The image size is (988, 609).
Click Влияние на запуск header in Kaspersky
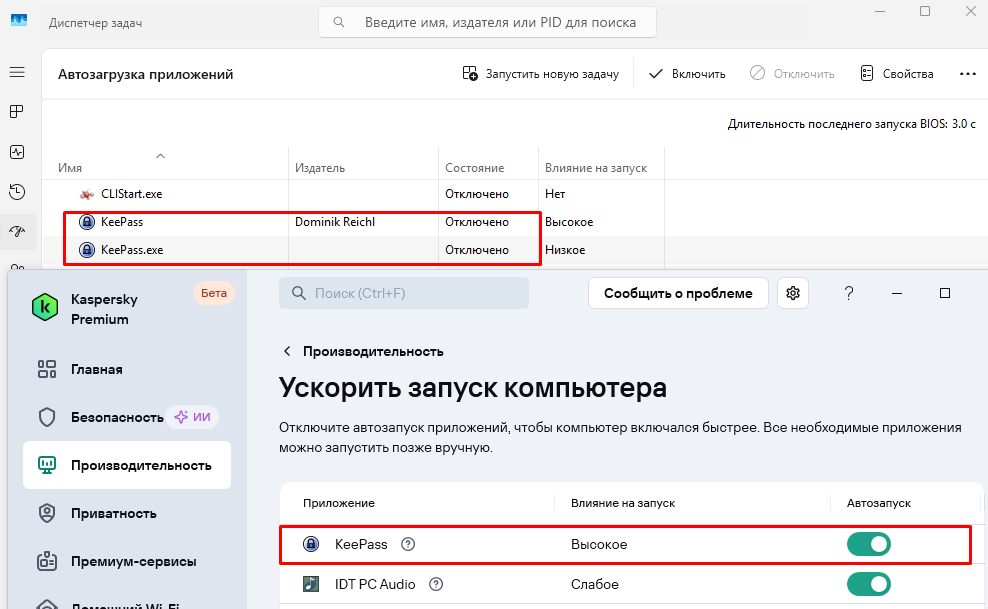tap(623, 503)
